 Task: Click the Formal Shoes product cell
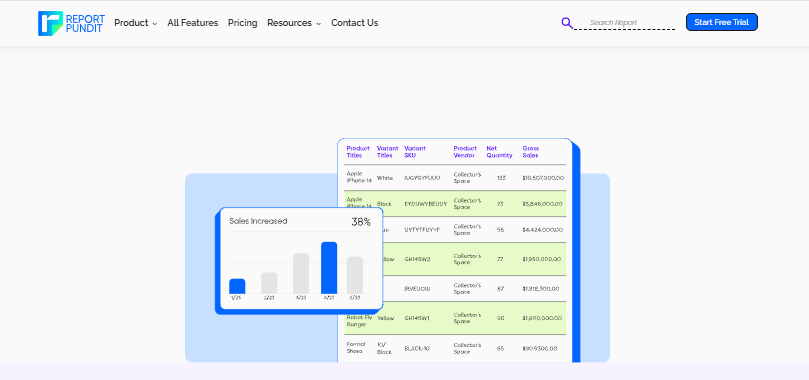pos(356,348)
